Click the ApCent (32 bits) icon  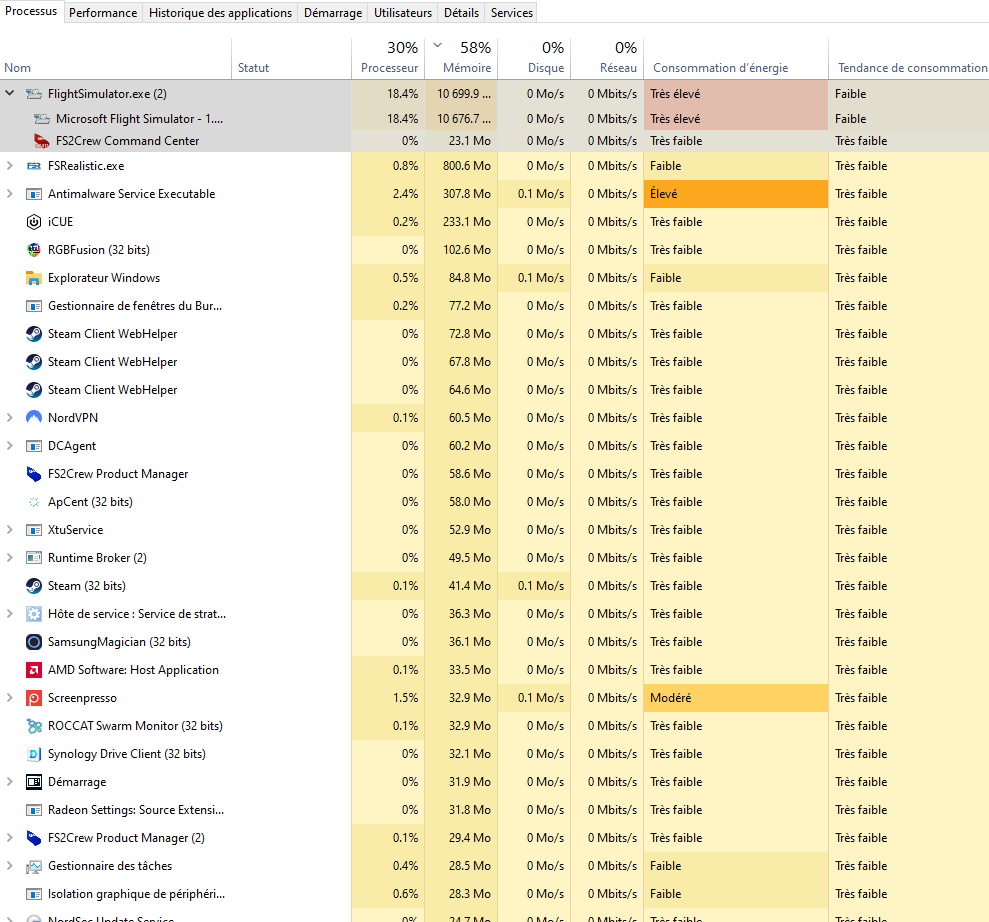[x=33, y=502]
